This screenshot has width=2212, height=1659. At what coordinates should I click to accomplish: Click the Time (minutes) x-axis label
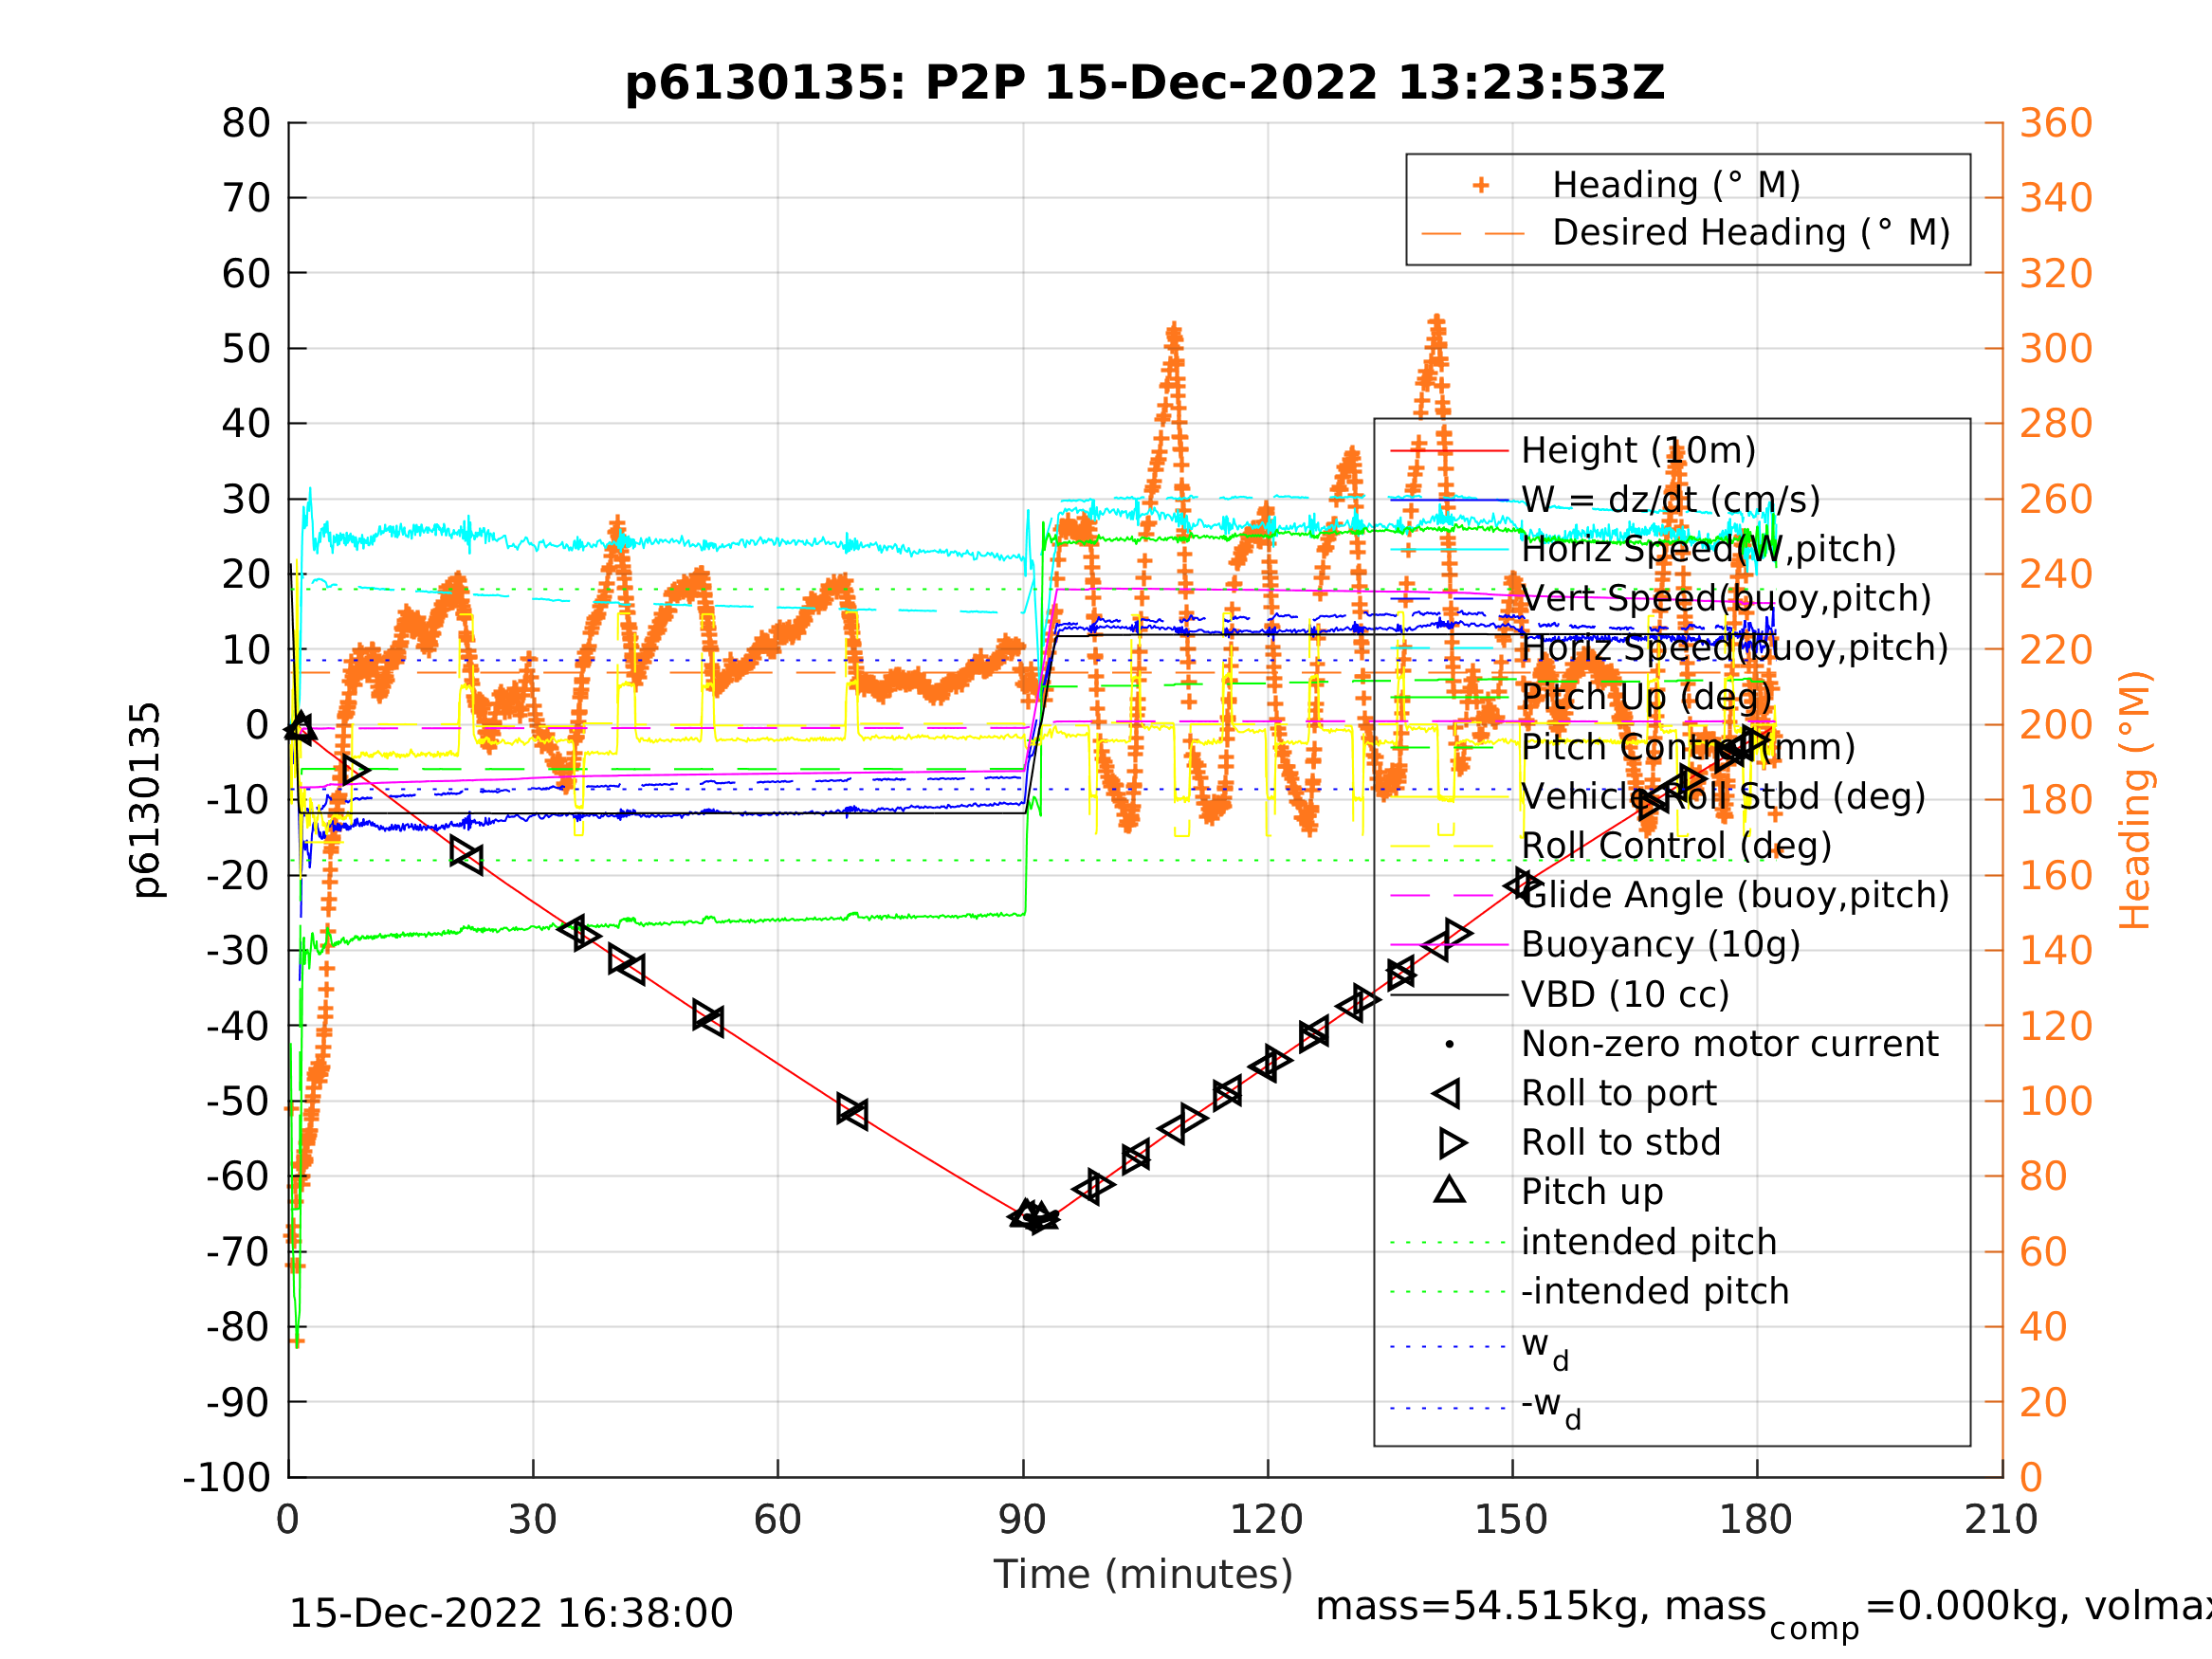point(1143,1575)
